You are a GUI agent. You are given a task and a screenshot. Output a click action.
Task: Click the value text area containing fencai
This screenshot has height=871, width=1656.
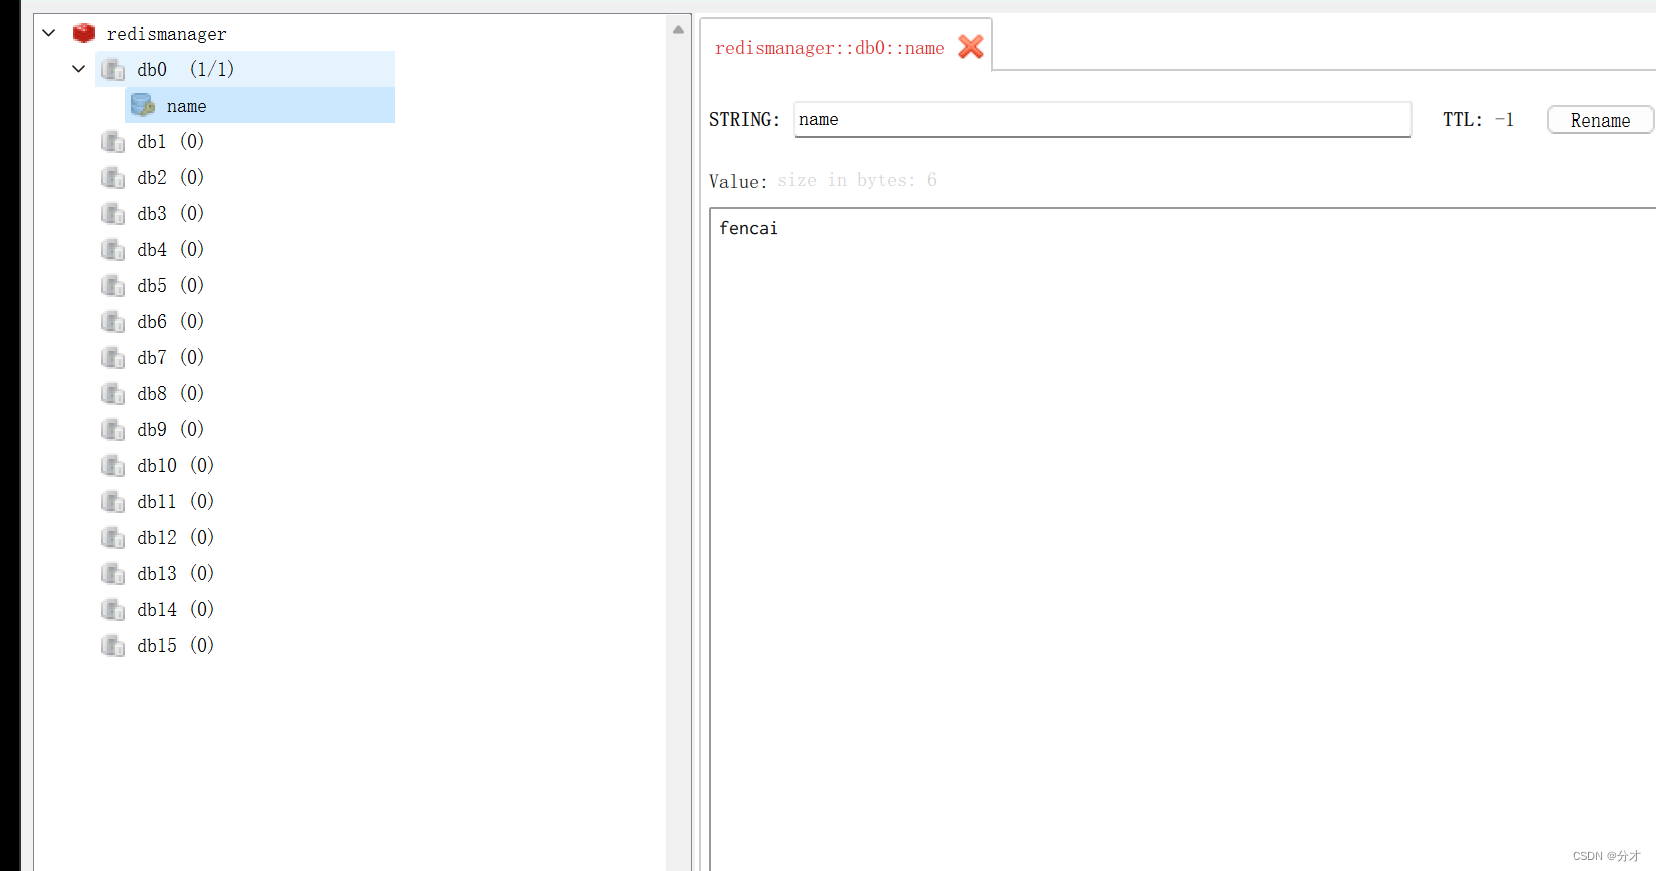coord(1183,539)
